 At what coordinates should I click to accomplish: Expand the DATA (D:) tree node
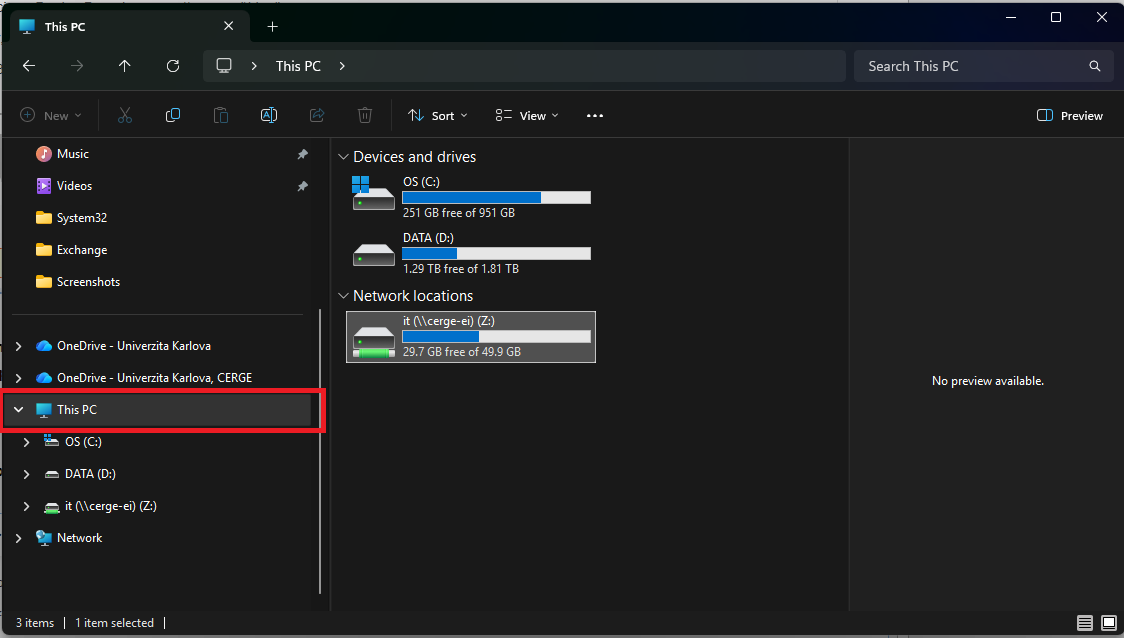tap(27, 474)
